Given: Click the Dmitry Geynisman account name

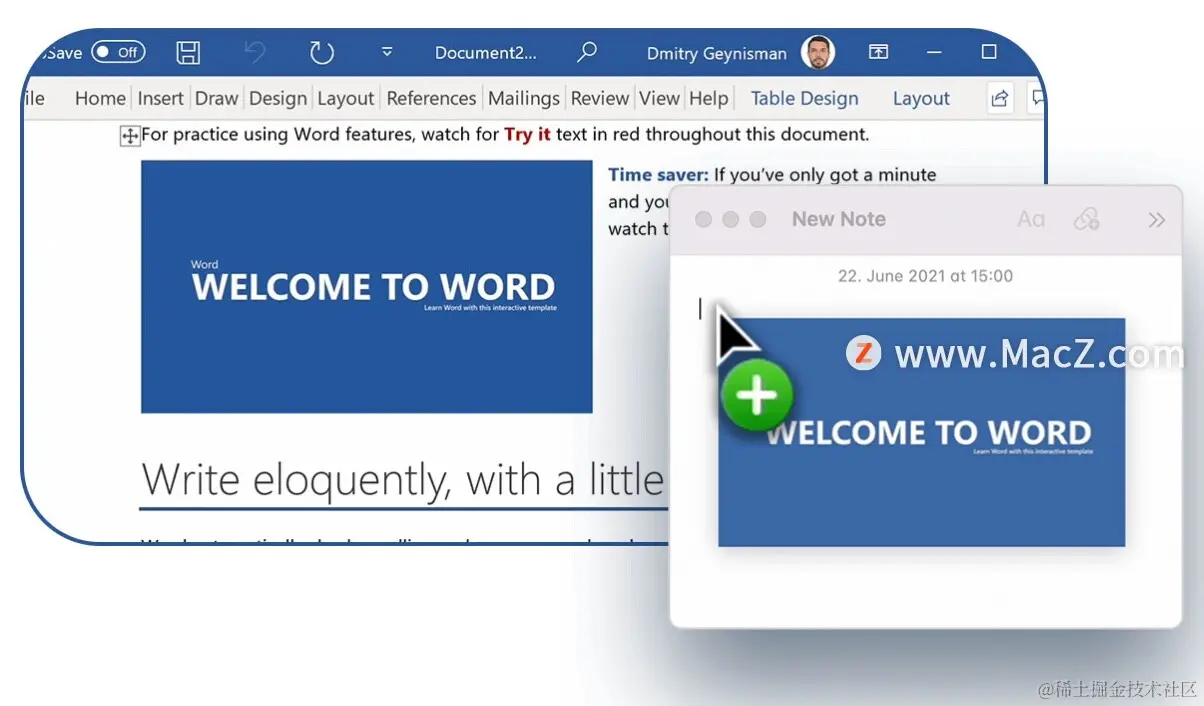Looking at the screenshot, I should pyautogui.click(x=716, y=54).
